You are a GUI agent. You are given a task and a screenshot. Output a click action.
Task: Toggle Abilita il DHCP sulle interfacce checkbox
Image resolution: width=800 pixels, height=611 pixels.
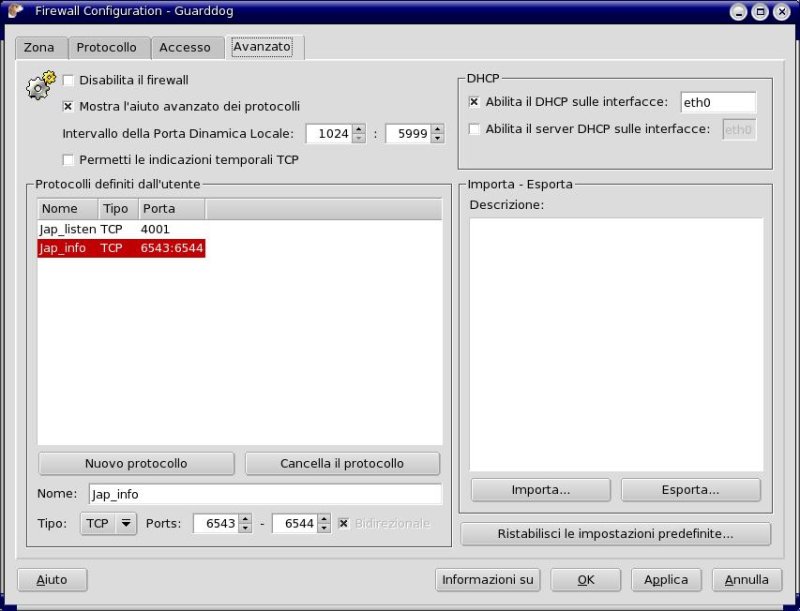(x=474, y=102)
